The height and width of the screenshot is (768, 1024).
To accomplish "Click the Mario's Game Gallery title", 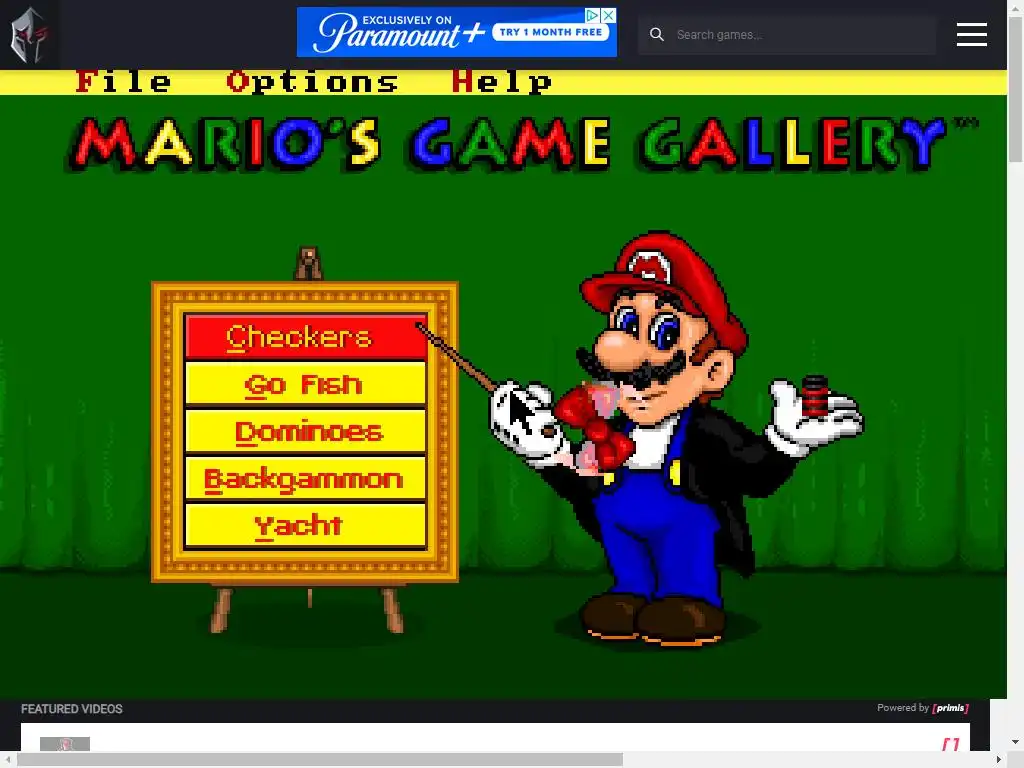I will coord(522,144).
